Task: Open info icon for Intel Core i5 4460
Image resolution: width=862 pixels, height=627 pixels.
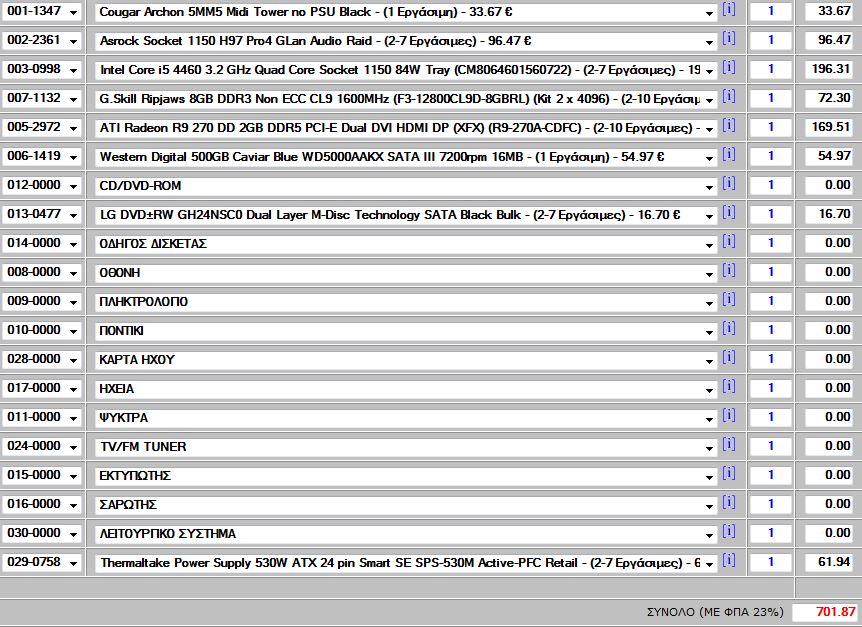Action: click(x=728, y=68)
